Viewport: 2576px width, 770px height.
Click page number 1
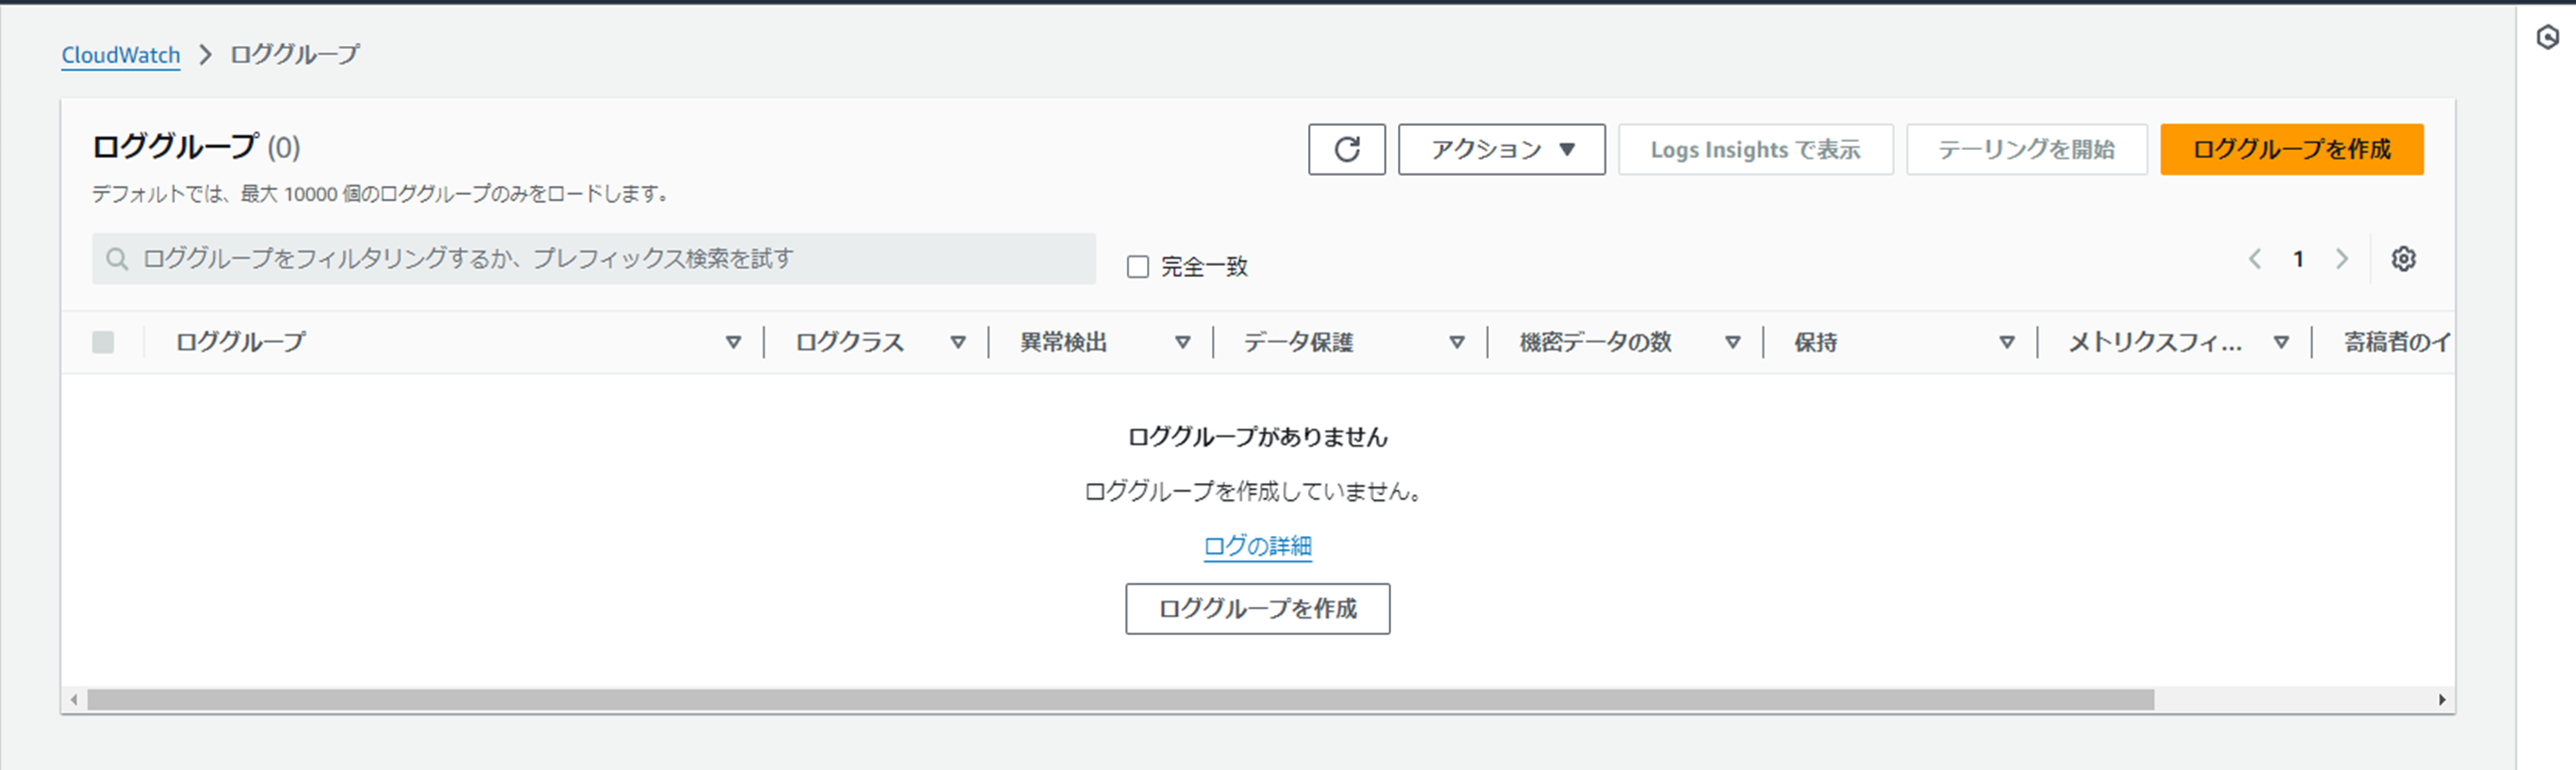(2298, 259)
